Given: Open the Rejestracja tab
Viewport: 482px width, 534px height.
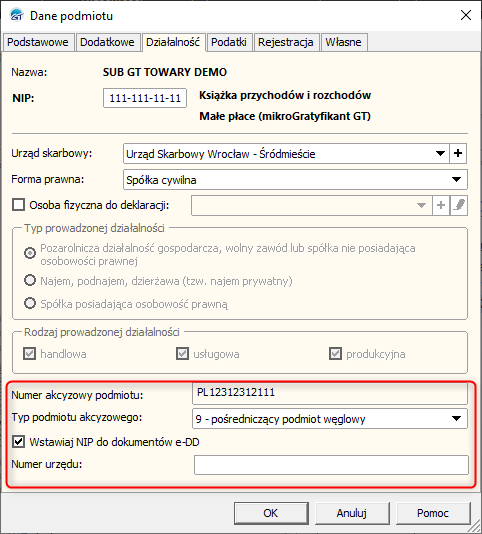Looking at the screenshot, I should pos(285,42).
